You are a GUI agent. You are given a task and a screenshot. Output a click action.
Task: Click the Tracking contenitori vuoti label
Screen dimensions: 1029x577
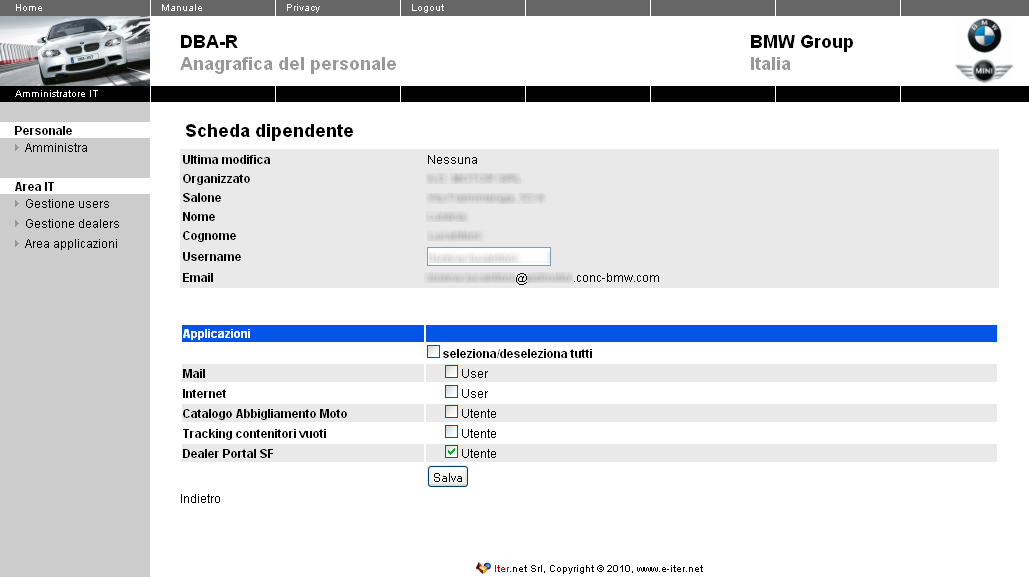[x=254, y=434]
